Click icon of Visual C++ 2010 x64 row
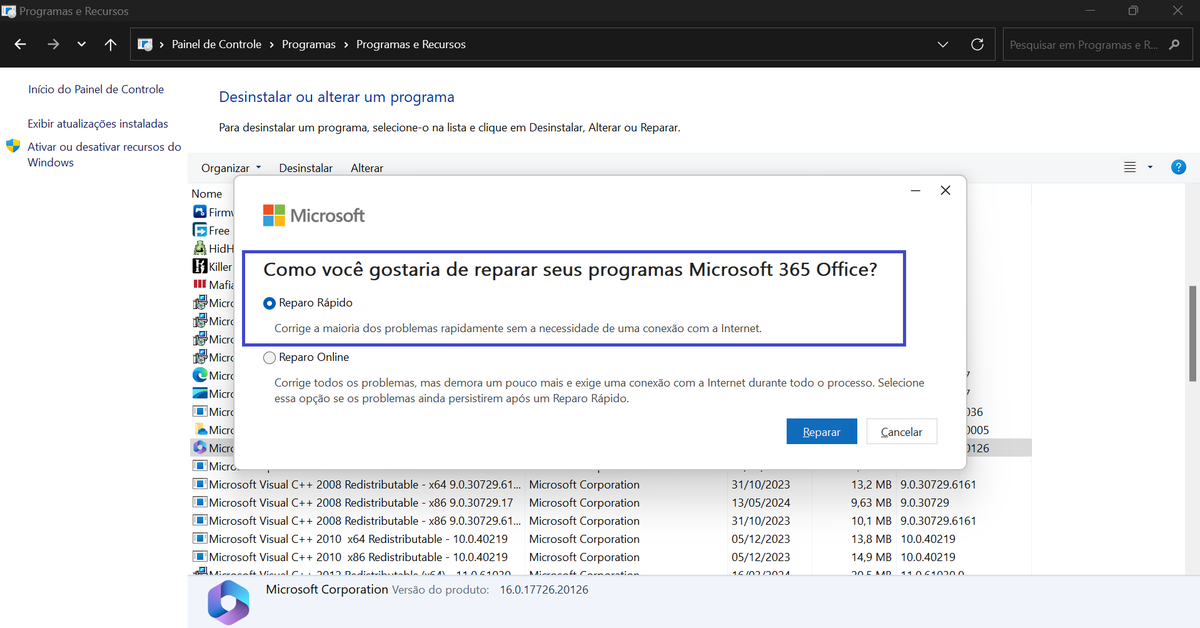This screenshot has height=628, width=1200. (199, 539)
